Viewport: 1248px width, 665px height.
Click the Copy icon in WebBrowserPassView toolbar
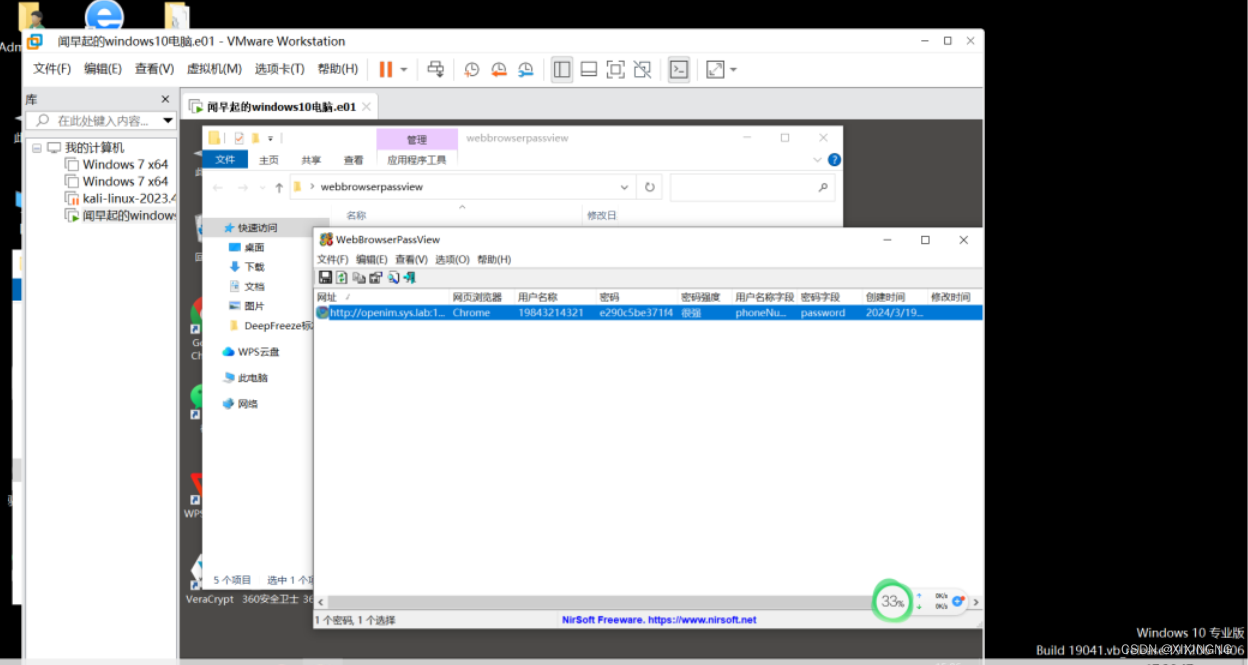pyautogui.click(x=359, y=277)
